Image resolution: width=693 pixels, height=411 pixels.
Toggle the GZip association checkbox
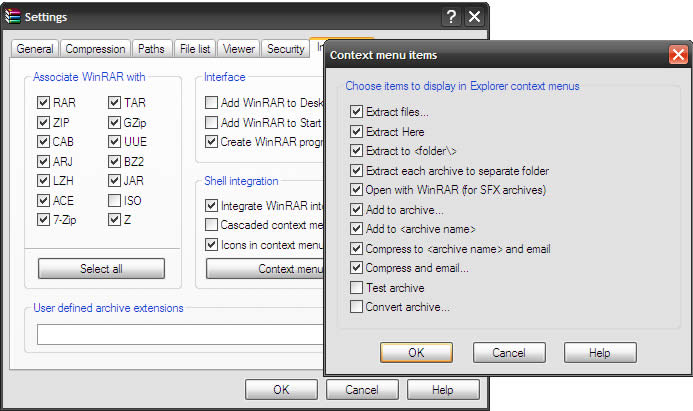coord(114,122)
